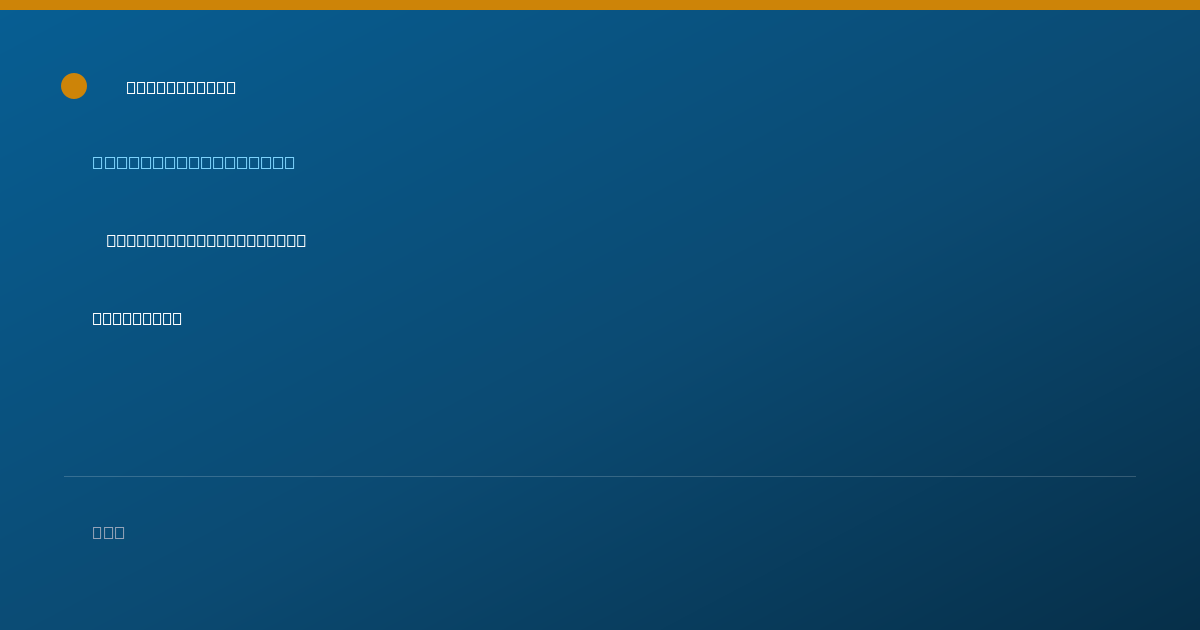Select the short bold white text line
The image size is (1200, 630).
[x=137, y=318]
